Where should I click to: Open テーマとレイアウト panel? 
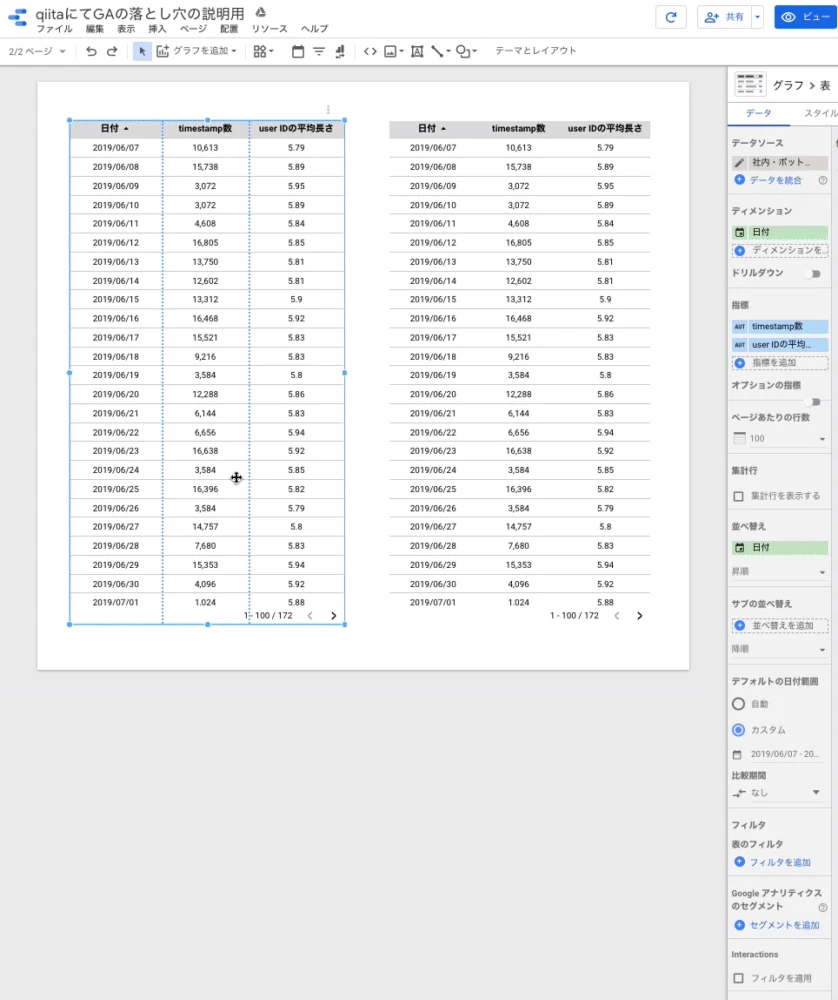[x=536, y=51]
